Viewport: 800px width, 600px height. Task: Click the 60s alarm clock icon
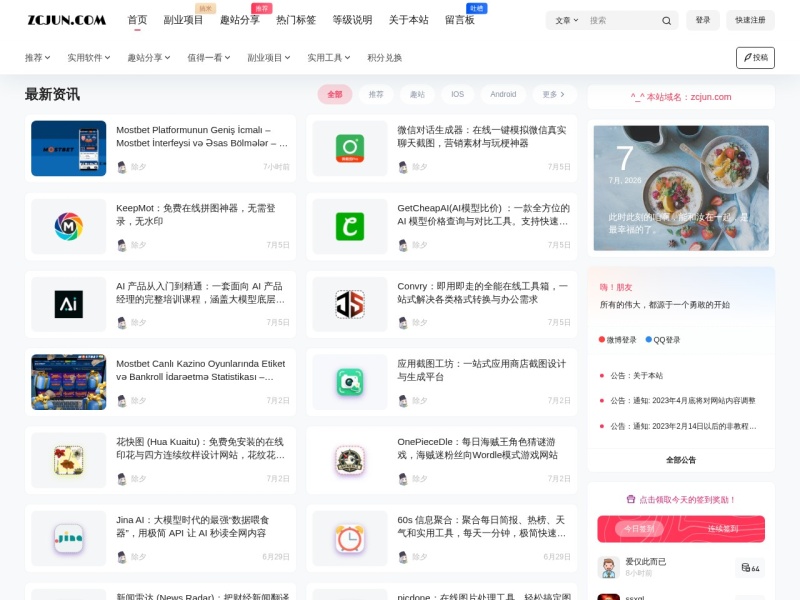(x=350, y=538)
